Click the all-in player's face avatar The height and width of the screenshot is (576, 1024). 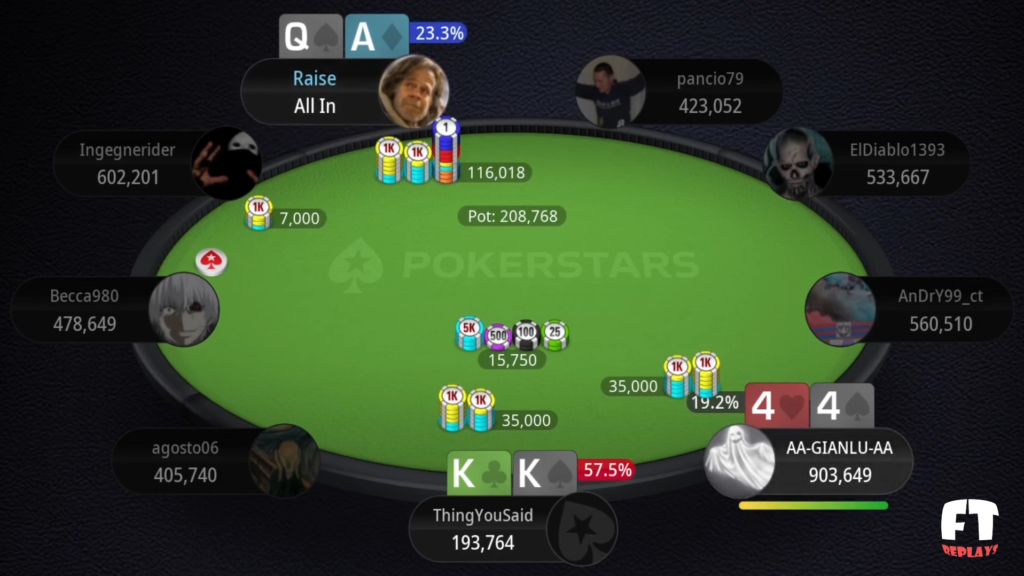click(413, 91)
